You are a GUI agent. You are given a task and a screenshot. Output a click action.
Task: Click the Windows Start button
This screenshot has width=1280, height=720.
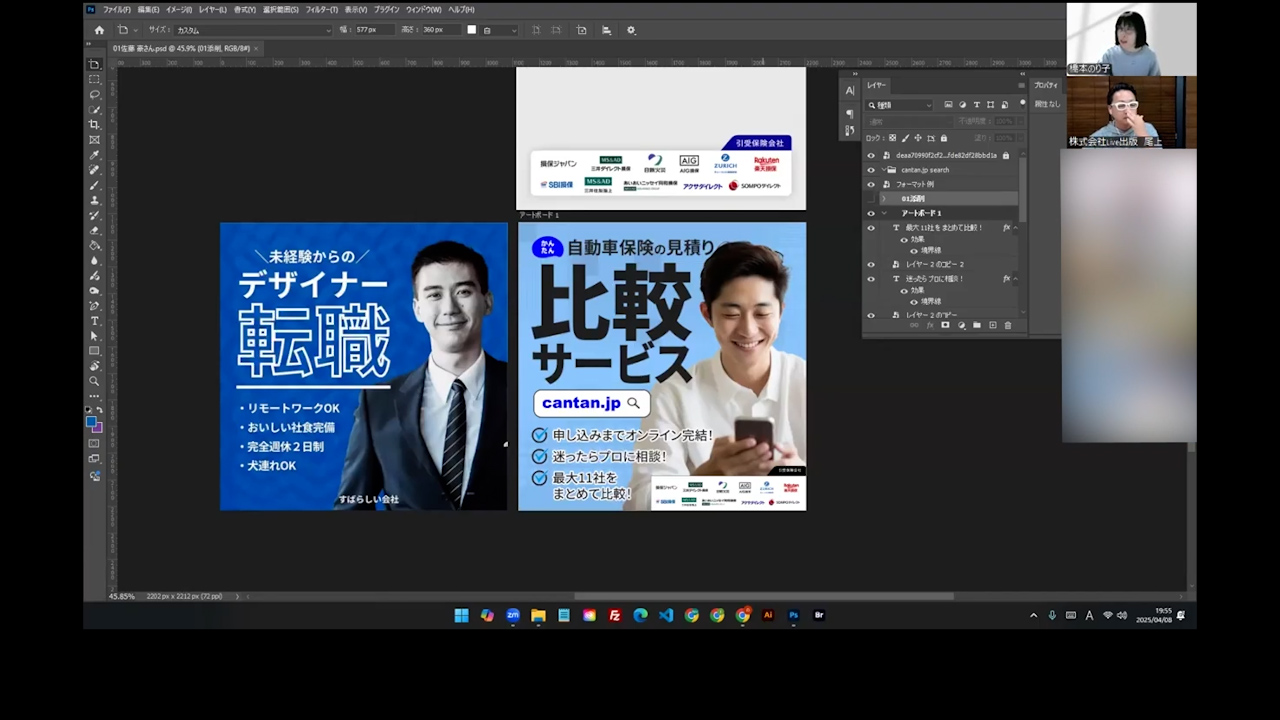[461, 615]
